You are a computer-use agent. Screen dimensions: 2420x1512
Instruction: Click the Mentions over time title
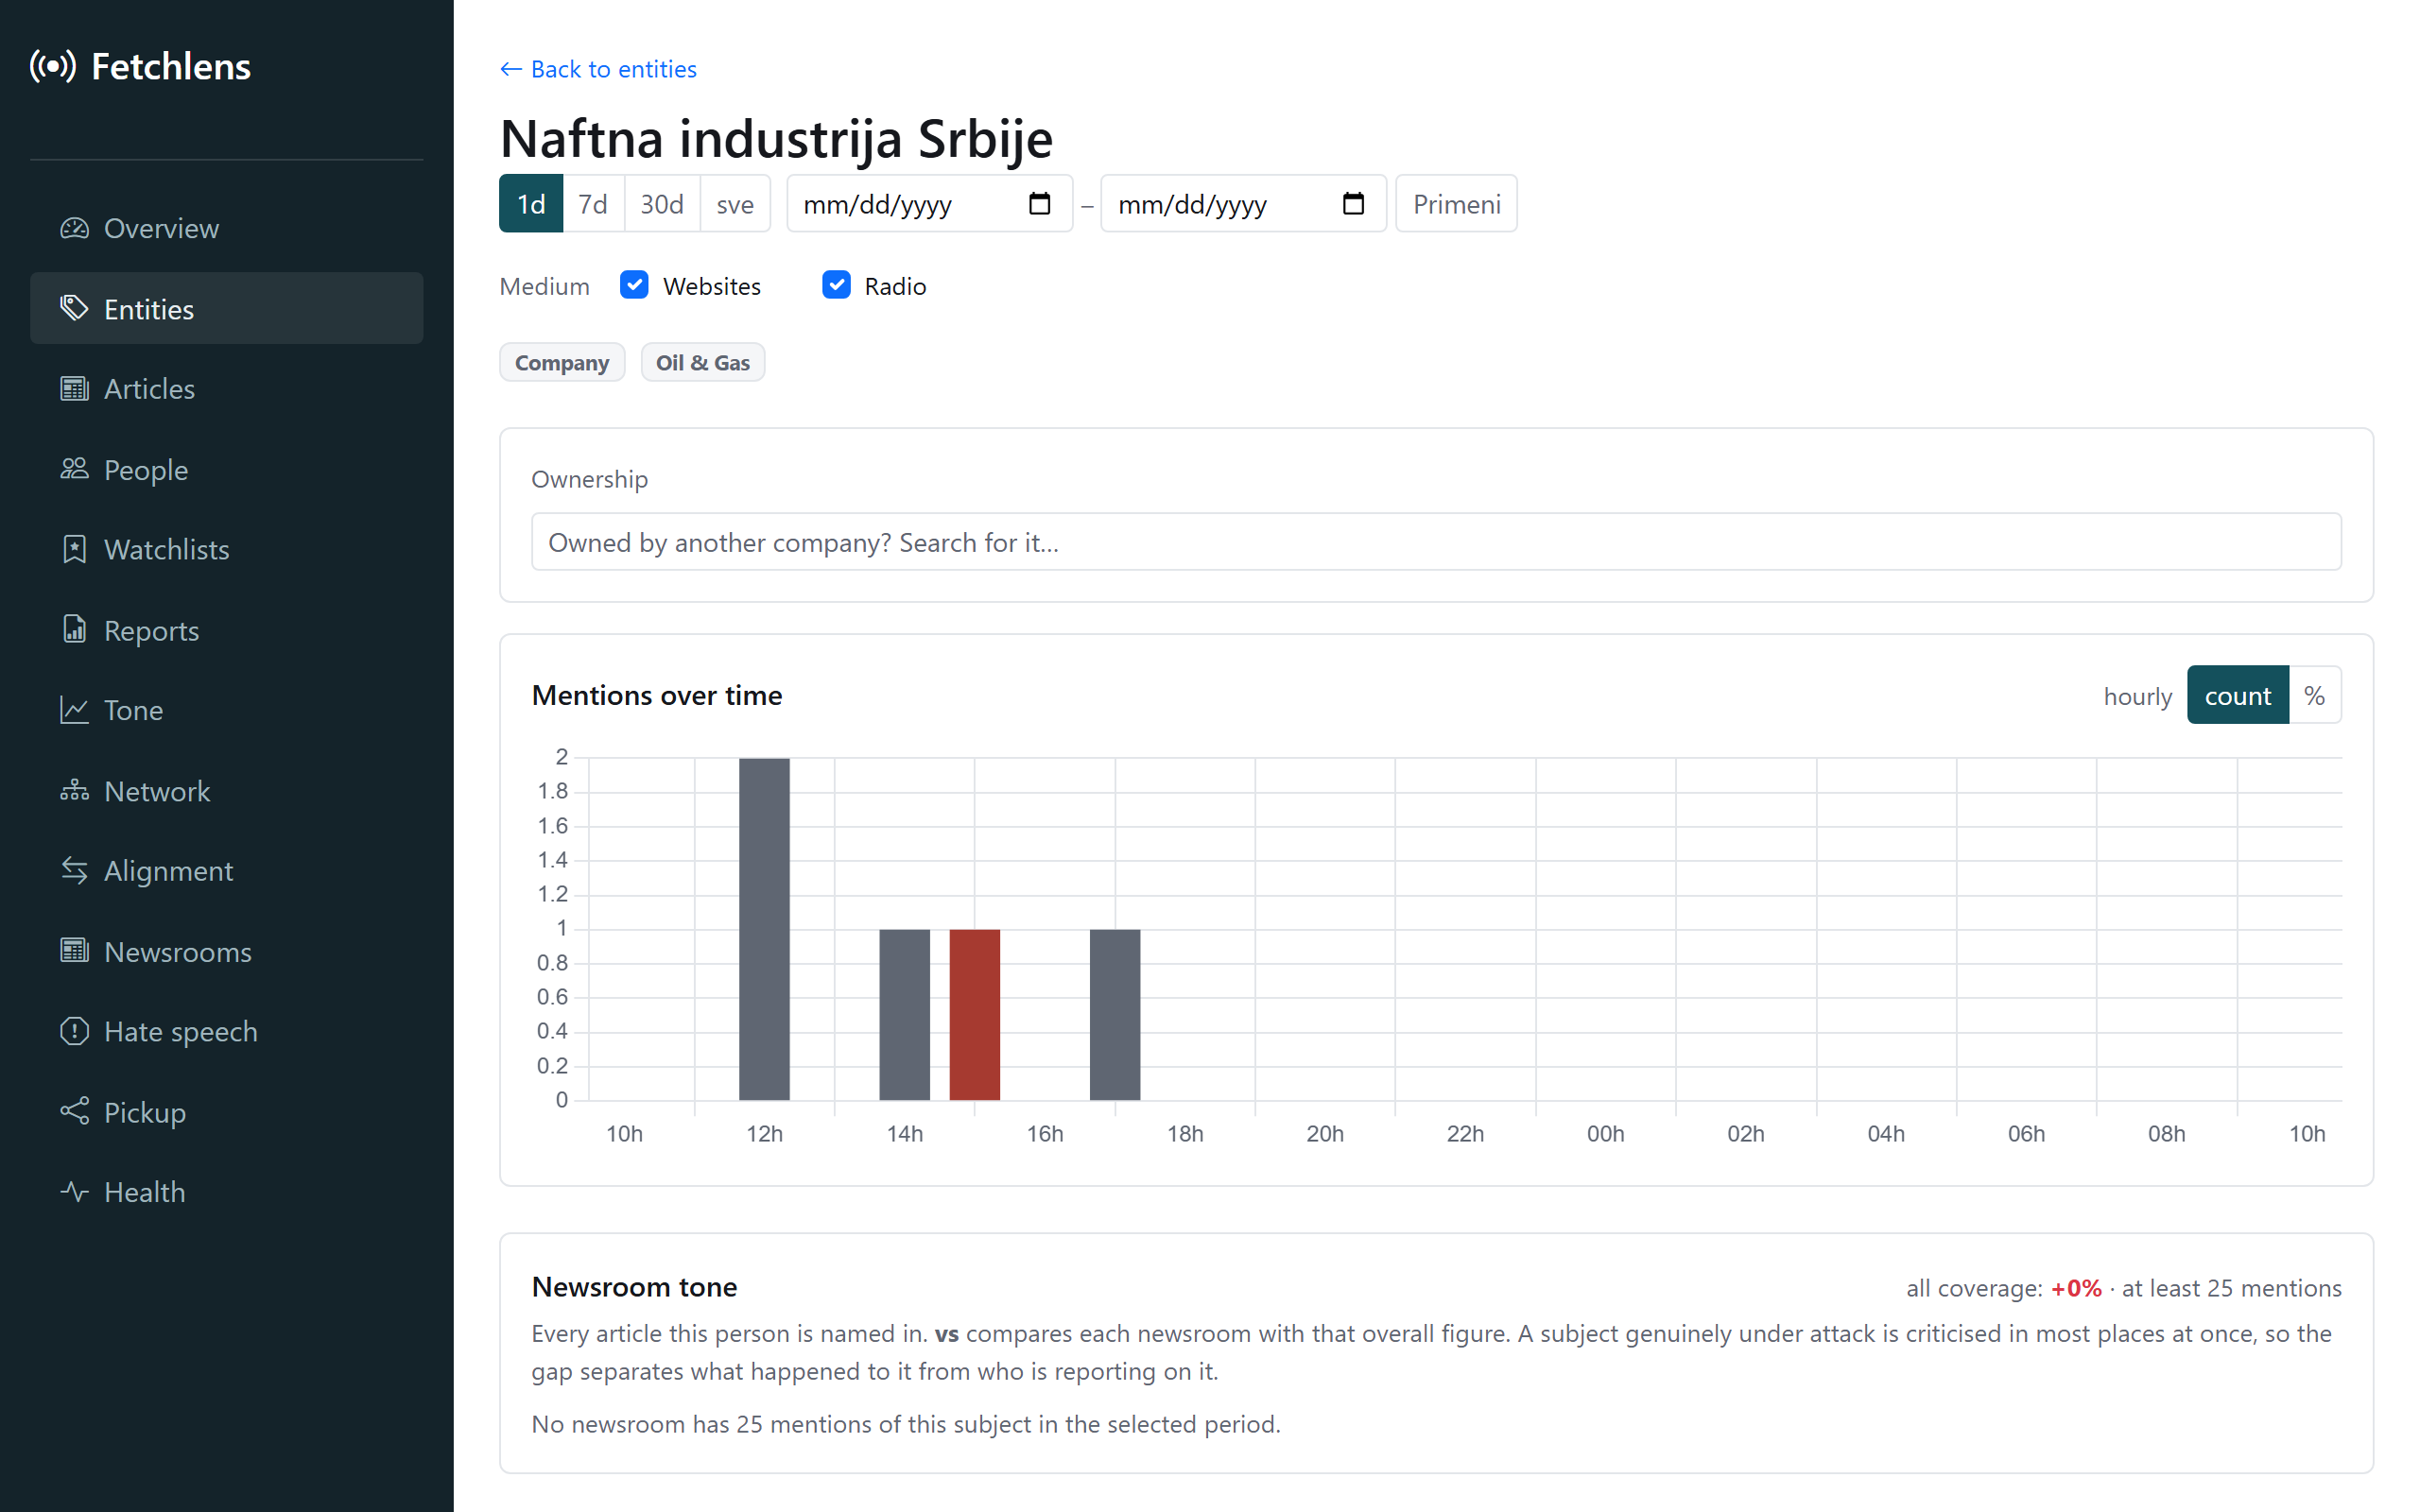(657, 695)
